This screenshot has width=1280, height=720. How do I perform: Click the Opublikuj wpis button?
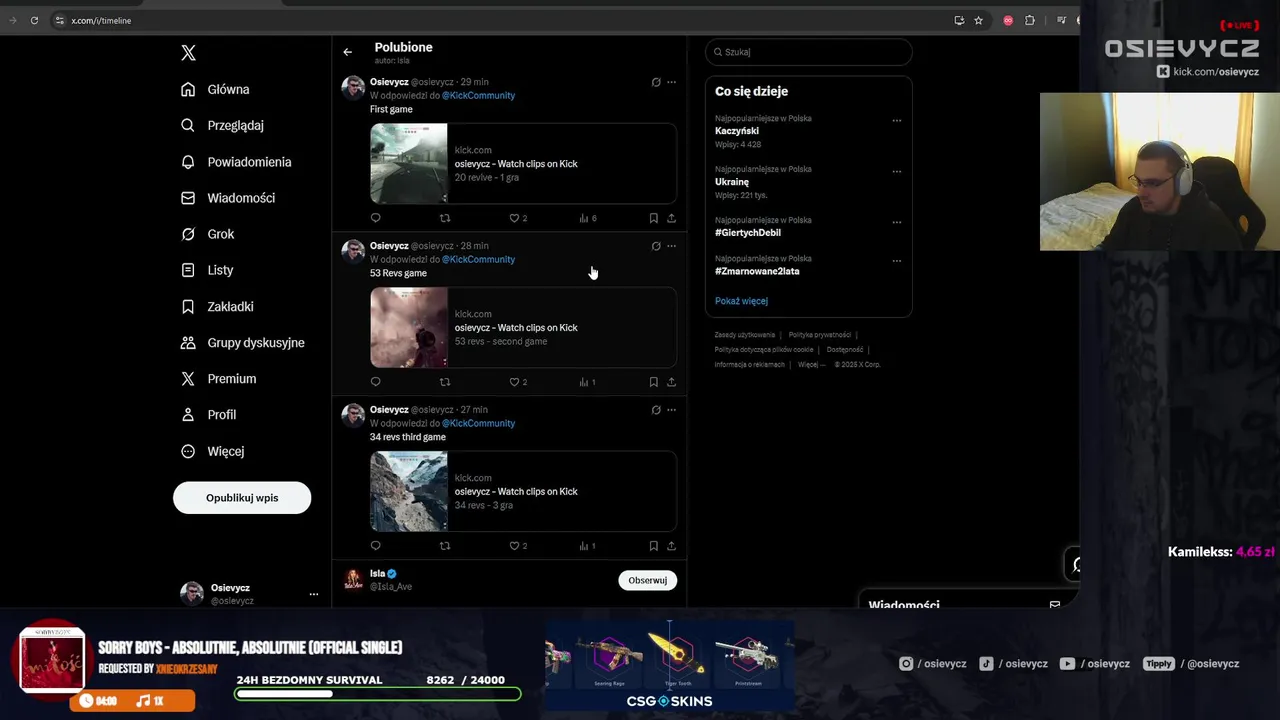(242, 498)
